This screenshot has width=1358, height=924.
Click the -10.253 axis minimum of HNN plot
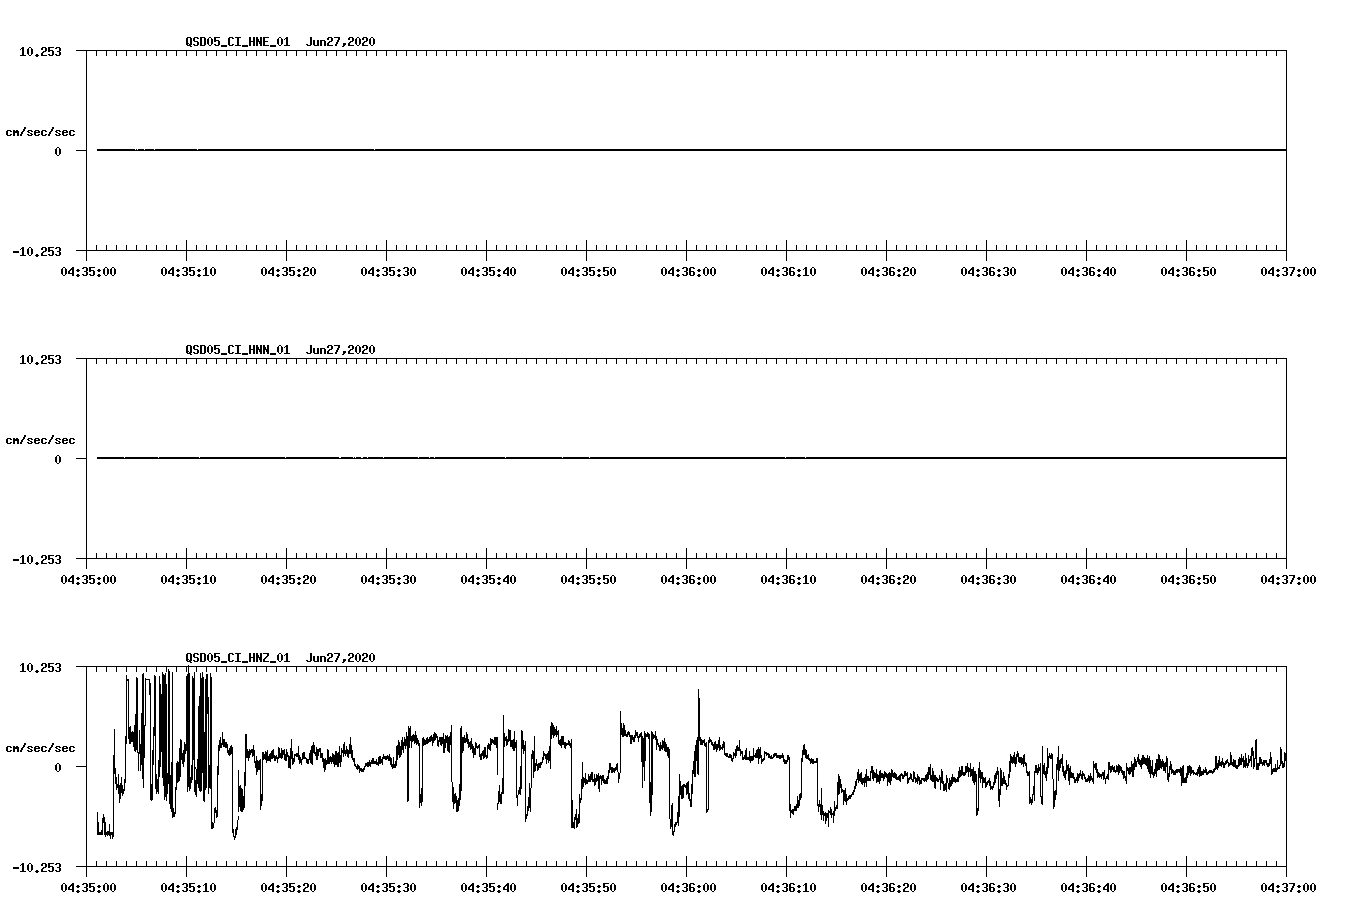[37, 560]
